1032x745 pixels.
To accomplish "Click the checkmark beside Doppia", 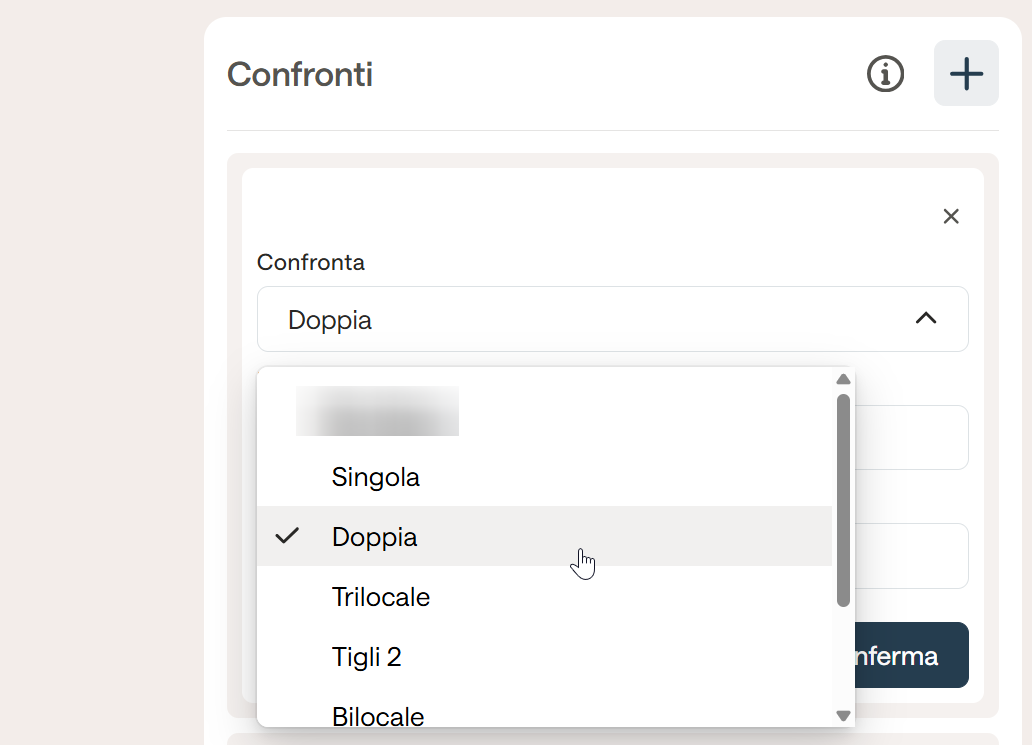I will tap(287, 536).
